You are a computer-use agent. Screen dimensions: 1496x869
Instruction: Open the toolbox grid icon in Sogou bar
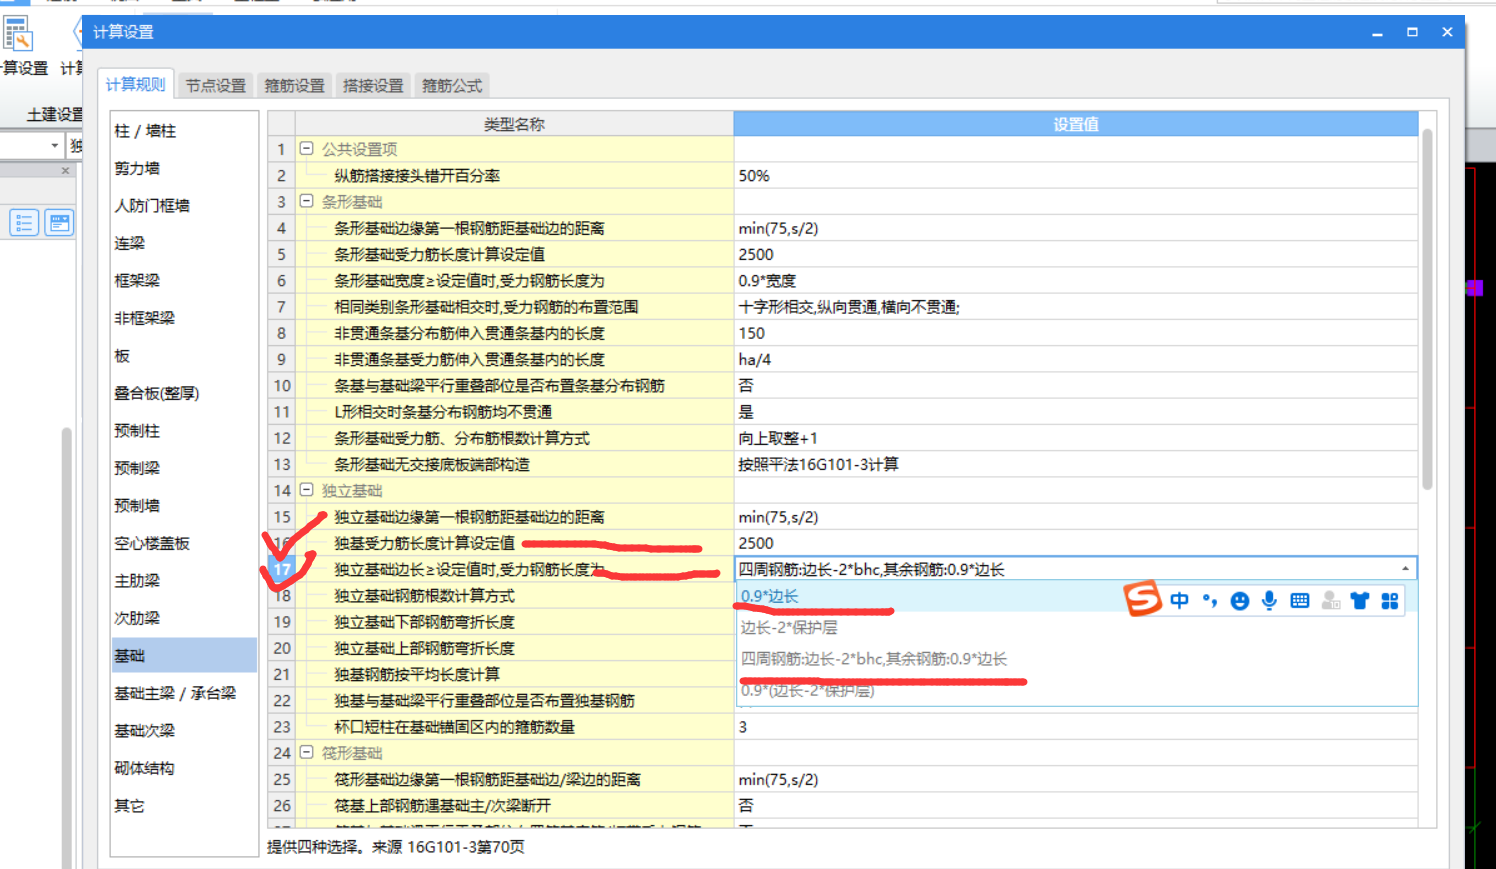[1390, 600]
